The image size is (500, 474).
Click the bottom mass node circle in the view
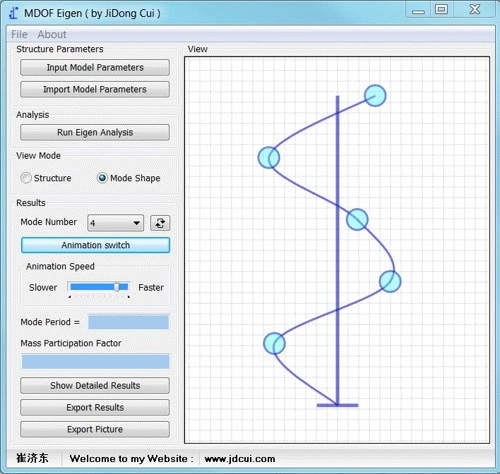pos(274,343)
